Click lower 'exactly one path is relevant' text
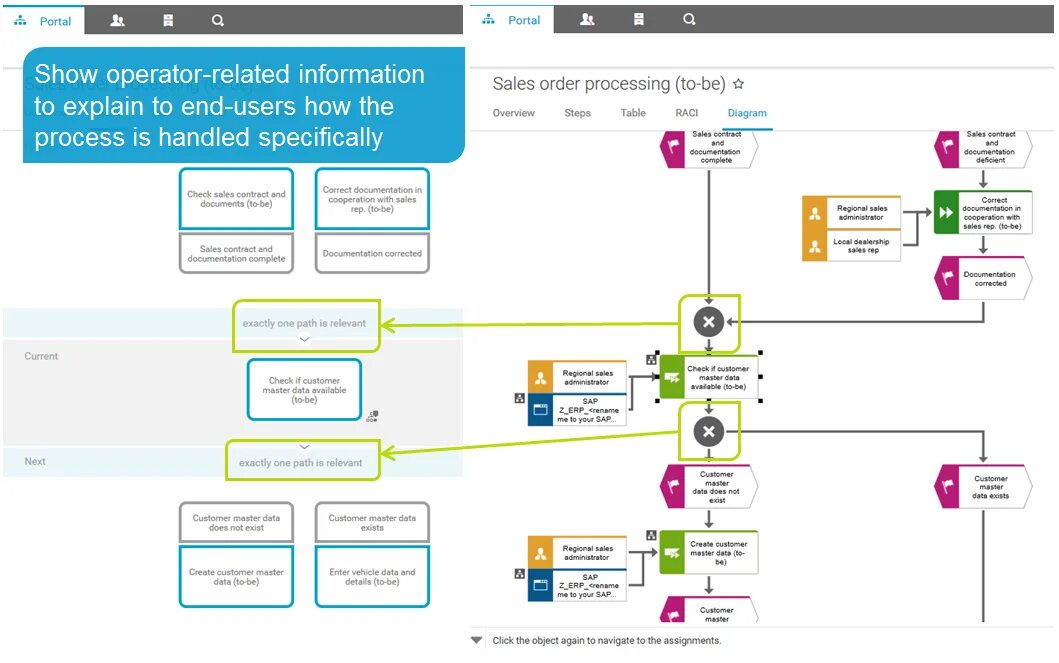 pos(301,462)
